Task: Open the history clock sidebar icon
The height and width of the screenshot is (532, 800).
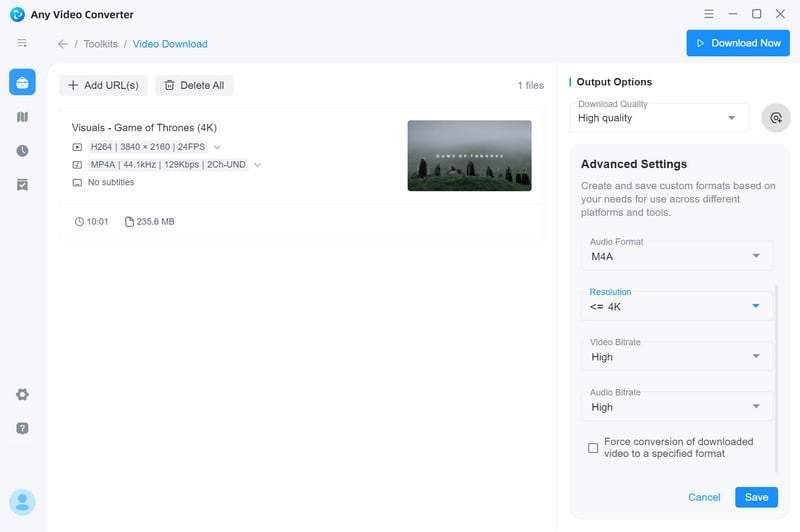Action: tap(22, 150)
